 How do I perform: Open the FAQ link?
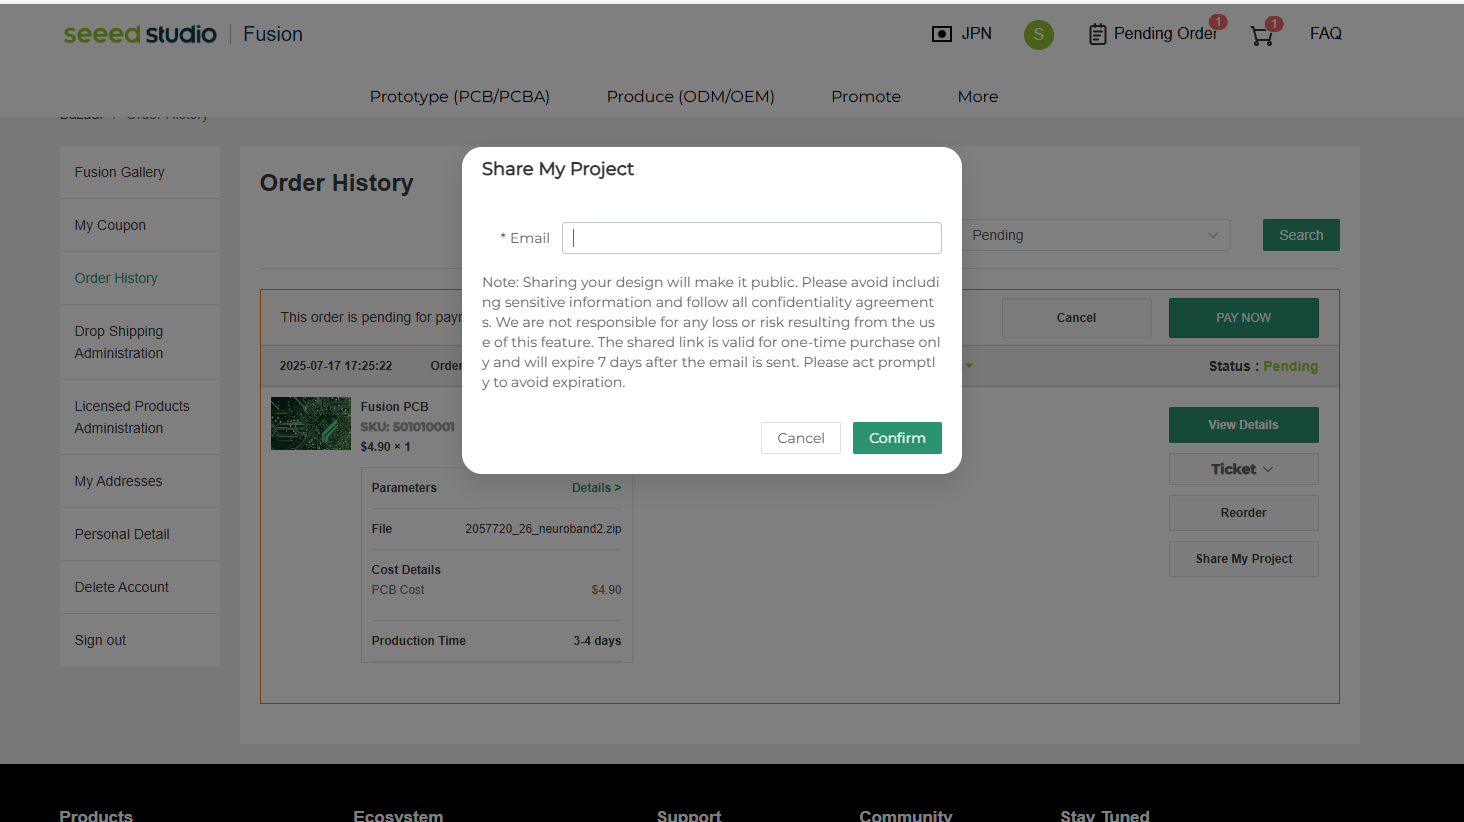click(x=1325, y=34)
